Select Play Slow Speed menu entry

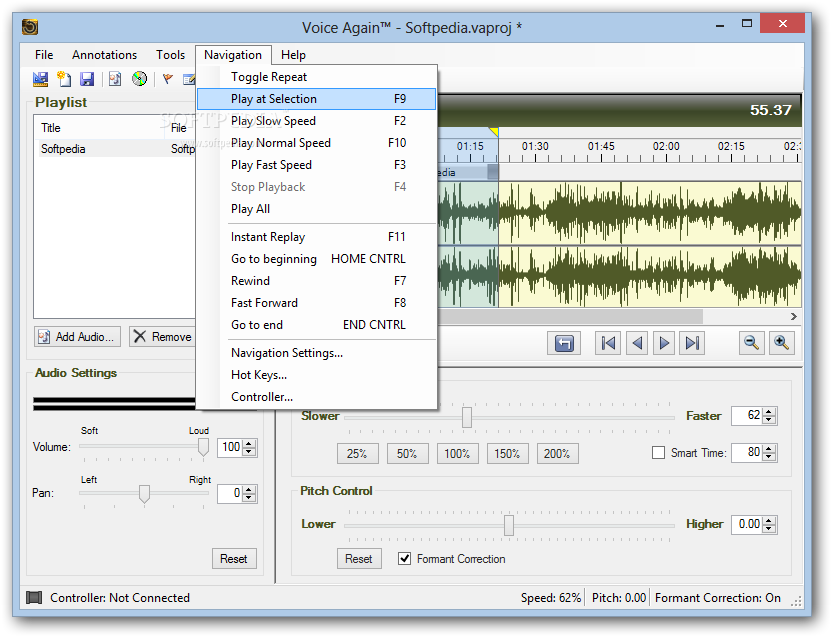click(317, 121)
